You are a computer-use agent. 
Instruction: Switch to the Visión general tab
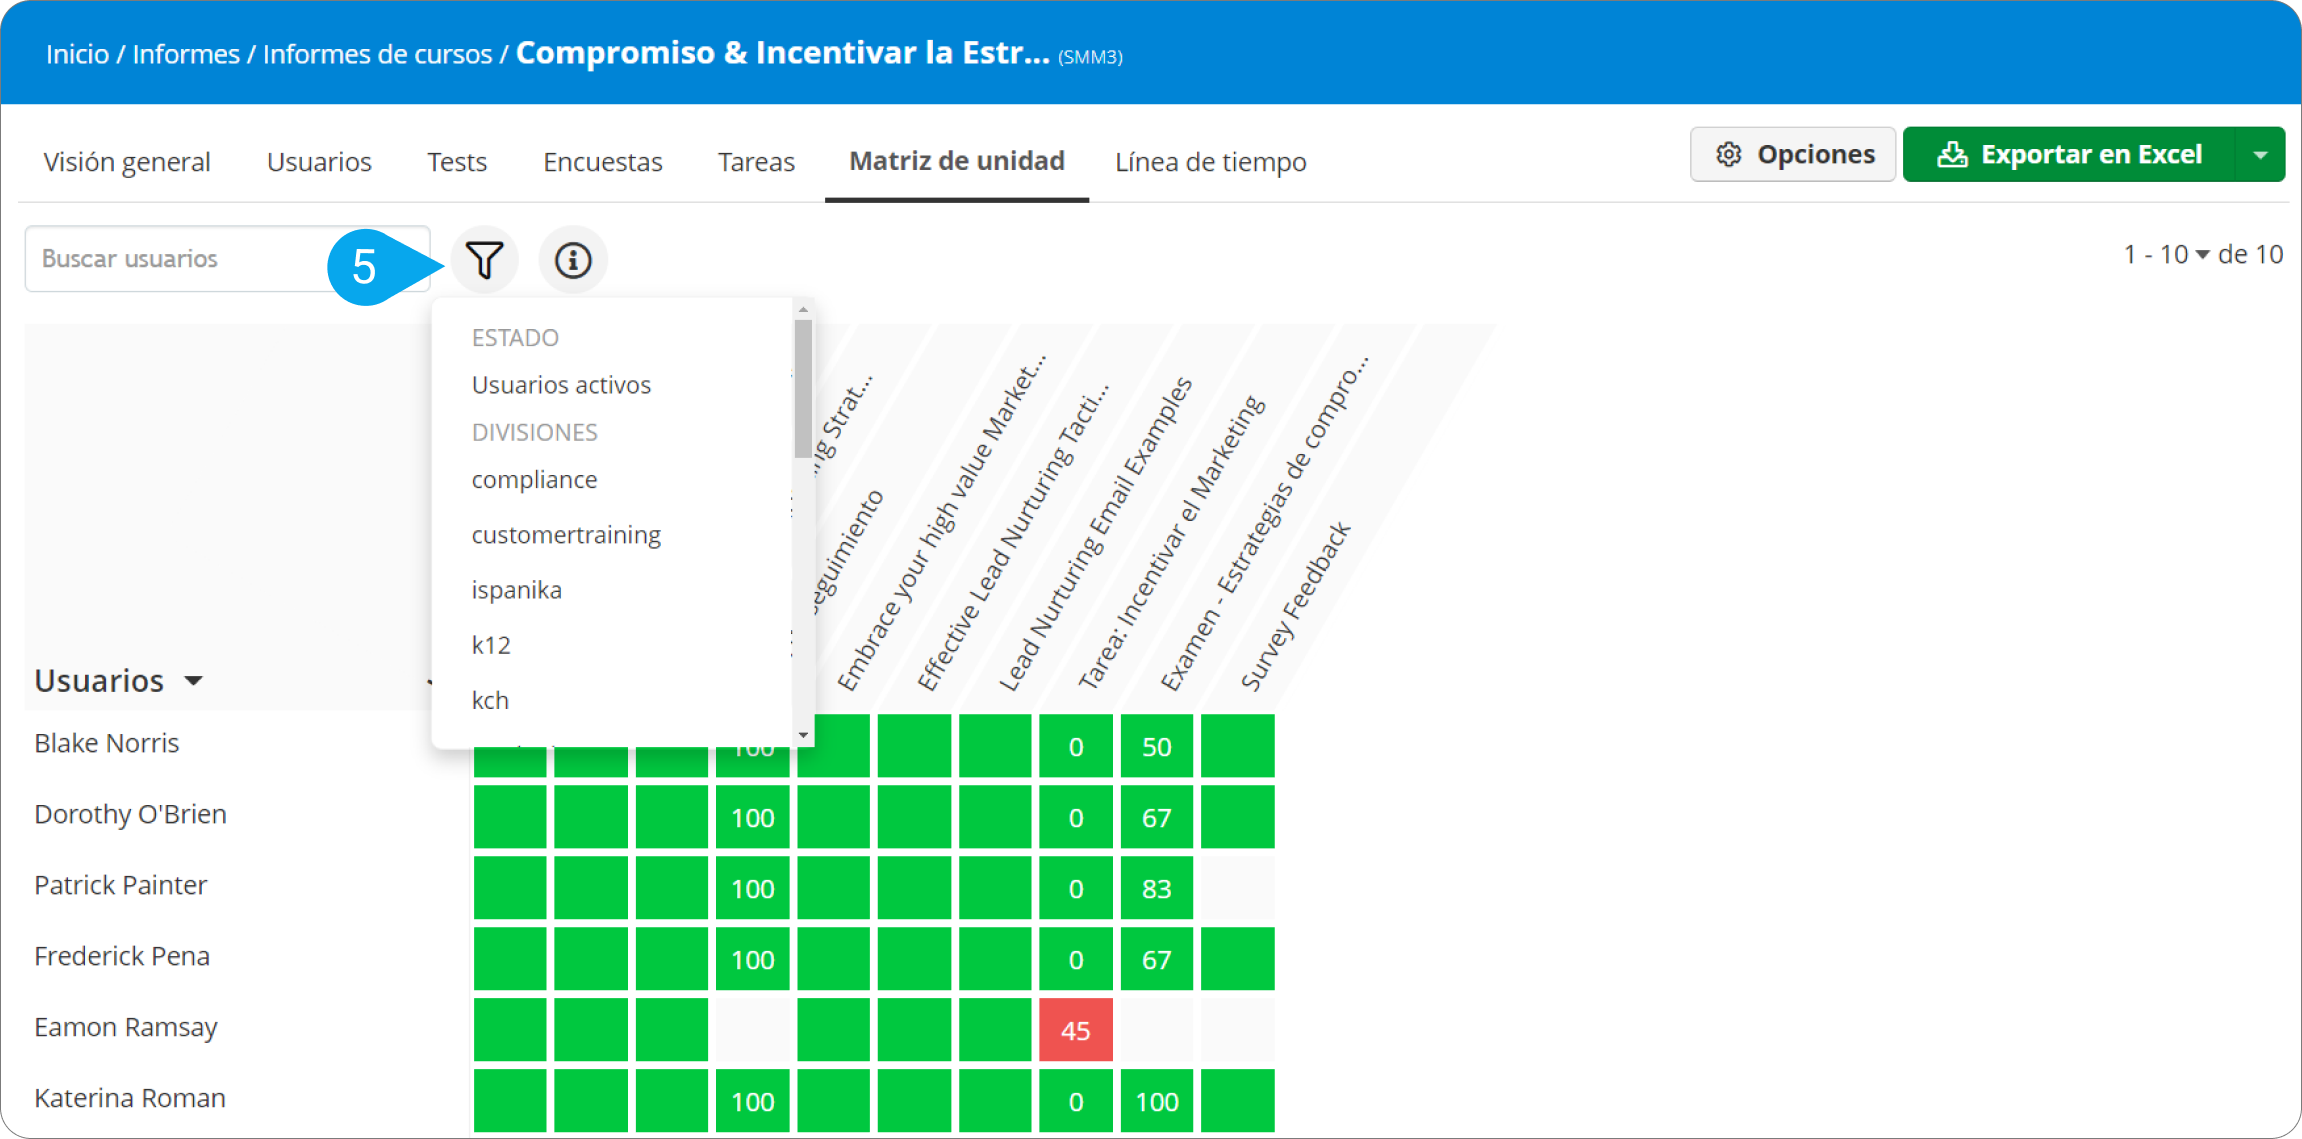tap(127, 162)
